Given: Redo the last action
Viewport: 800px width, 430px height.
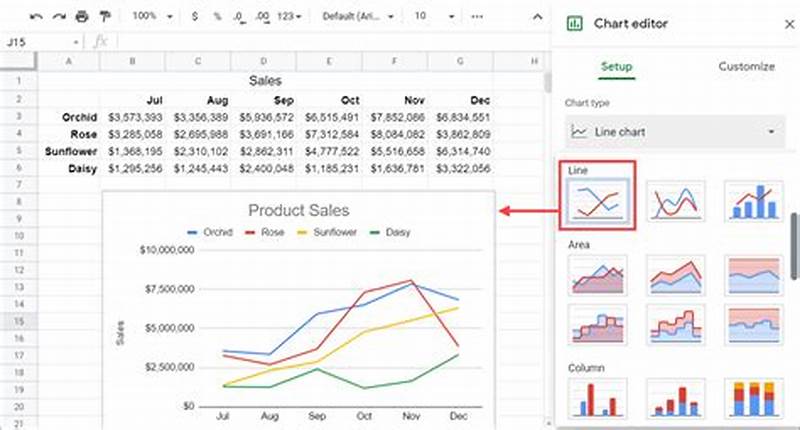Looking at the screenshot, I should (x=59, y=16).
